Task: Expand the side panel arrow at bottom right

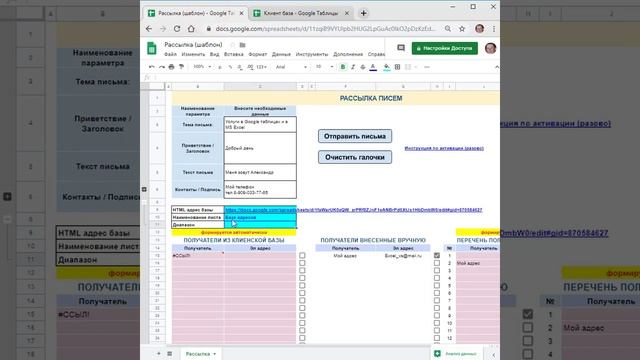Action: pos(493,355)
